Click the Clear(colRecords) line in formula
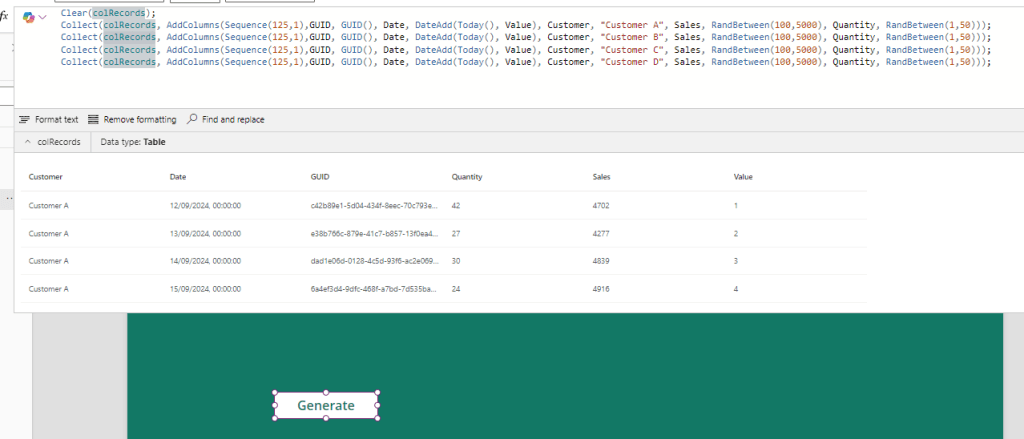1024x439 pixels. pos(108,13)
